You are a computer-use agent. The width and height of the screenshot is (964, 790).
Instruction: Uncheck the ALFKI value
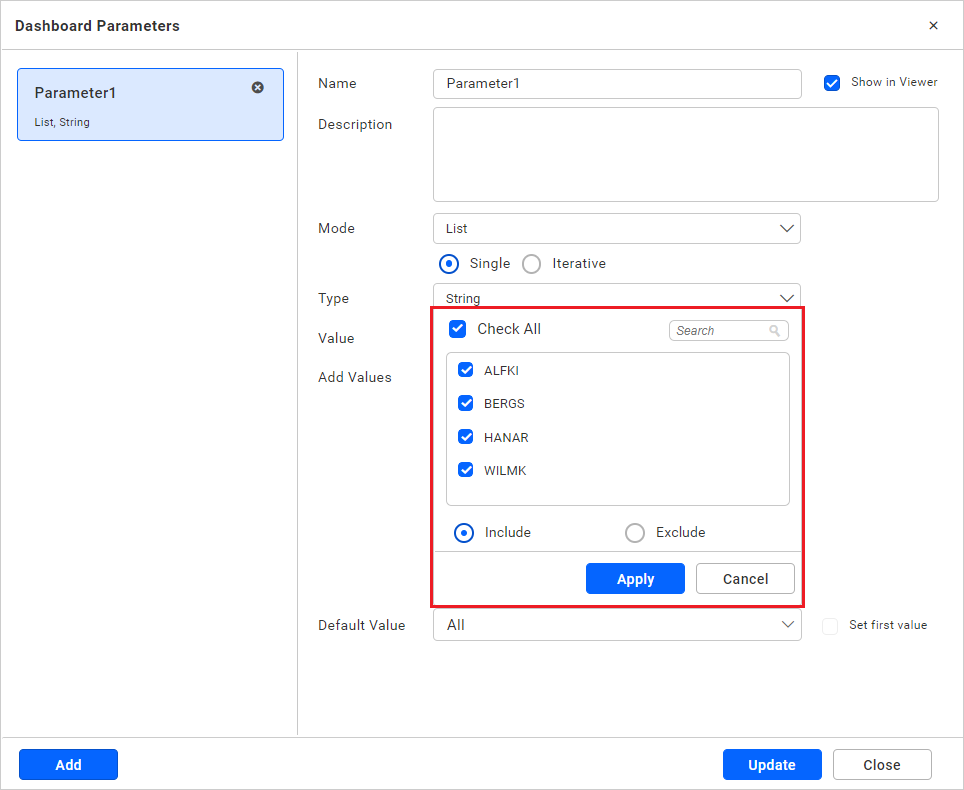465,369
